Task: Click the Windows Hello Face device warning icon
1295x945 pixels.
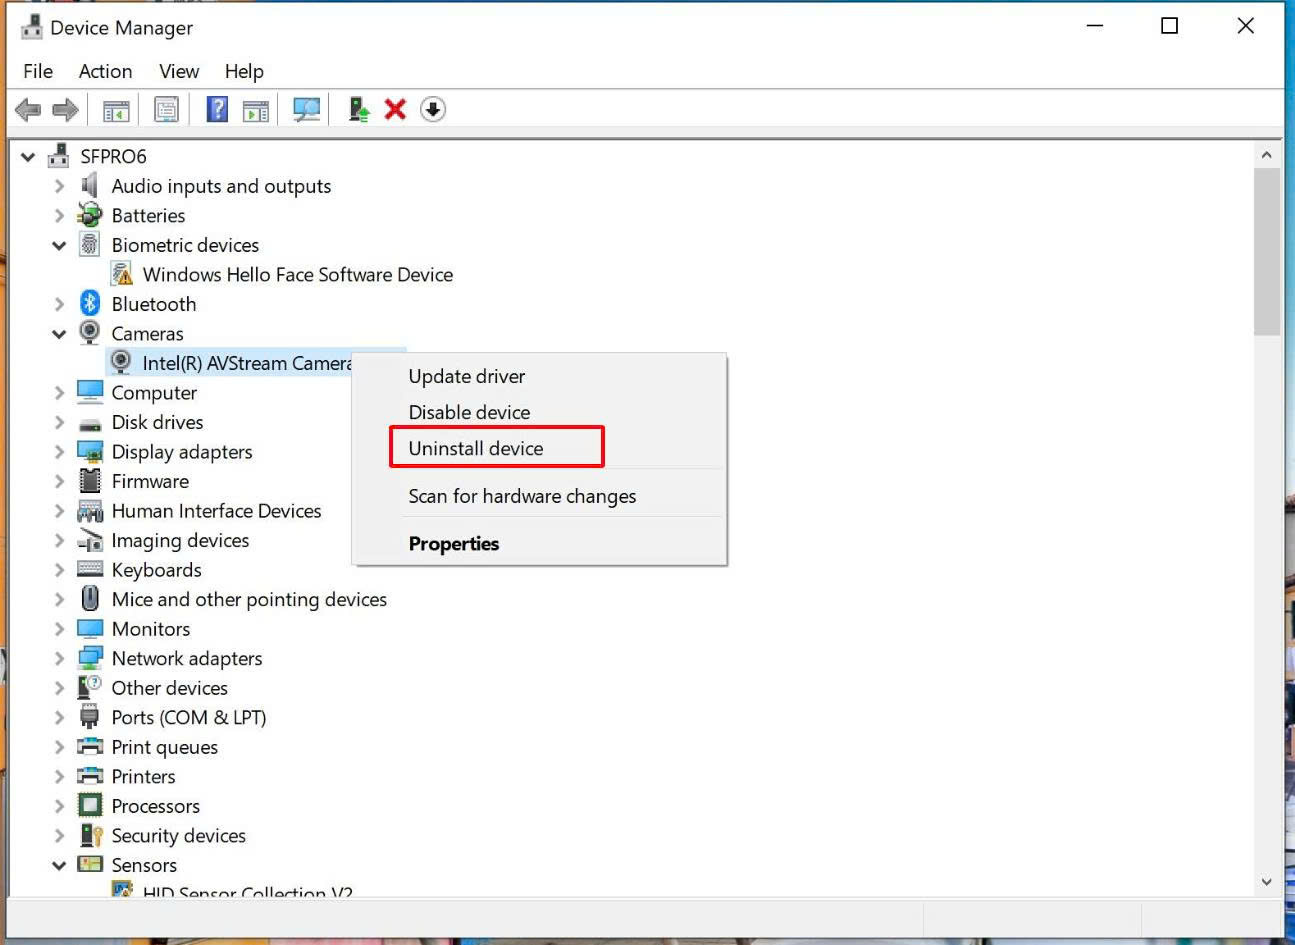Action: [122, 274]
